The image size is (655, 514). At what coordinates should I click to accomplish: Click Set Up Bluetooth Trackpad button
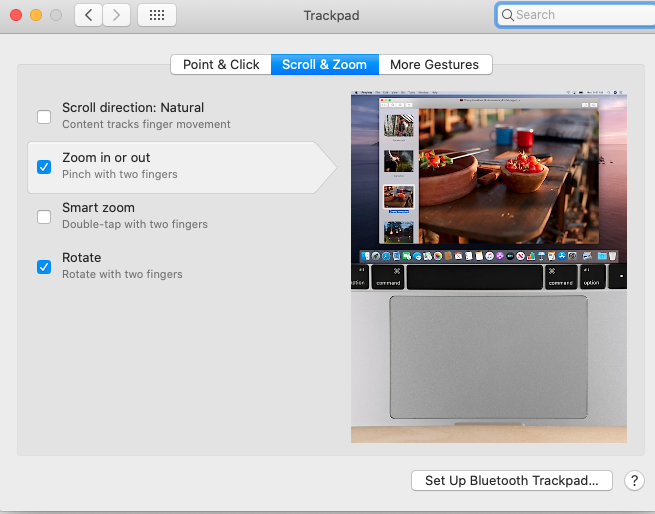[x=512, y=481]
